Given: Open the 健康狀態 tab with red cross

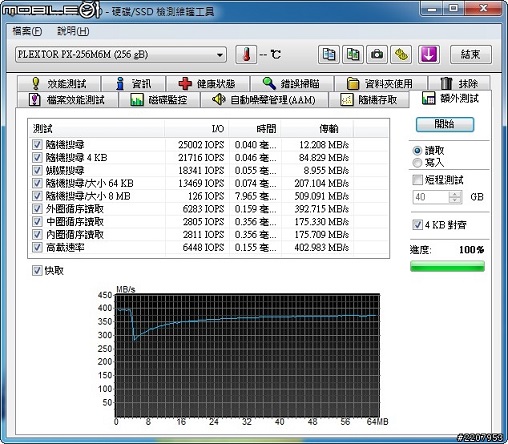Looking at the screenshot, I should pos(208,83).
